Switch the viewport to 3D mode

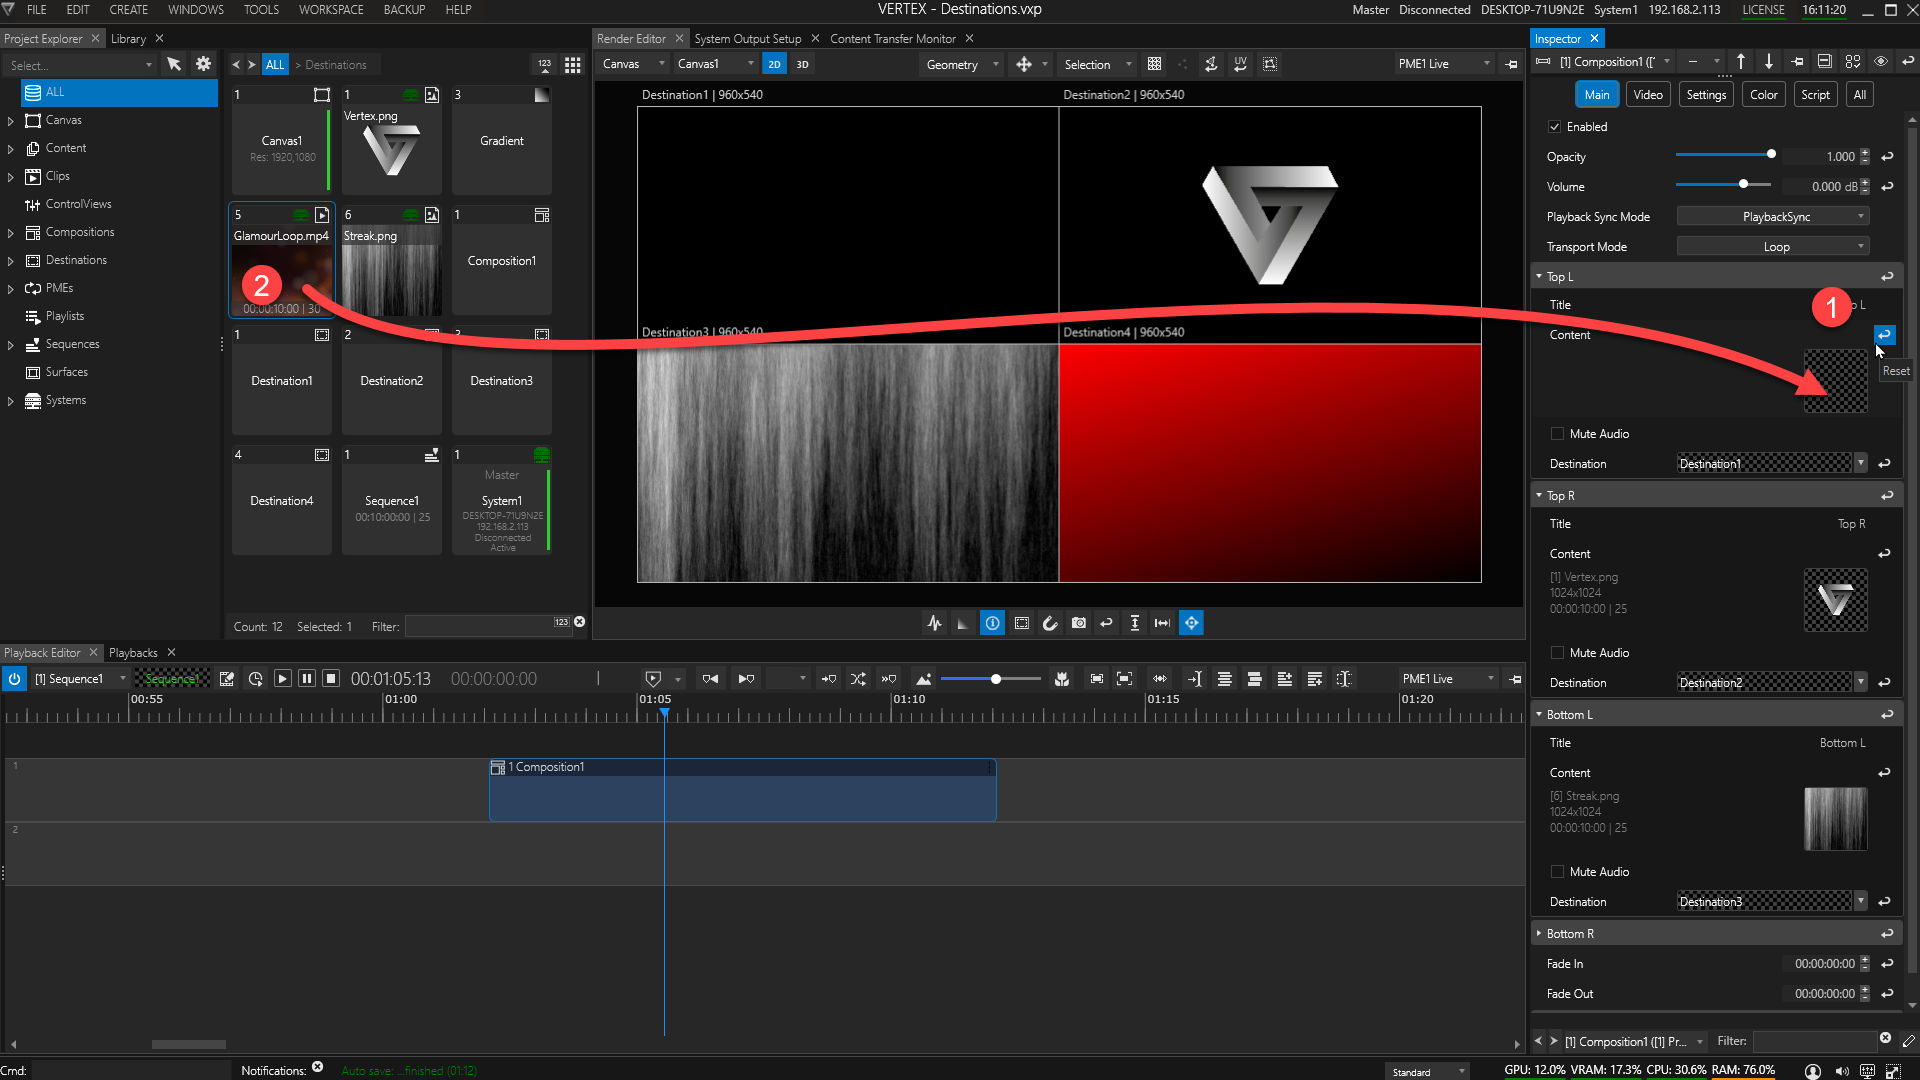click(802, 63)
